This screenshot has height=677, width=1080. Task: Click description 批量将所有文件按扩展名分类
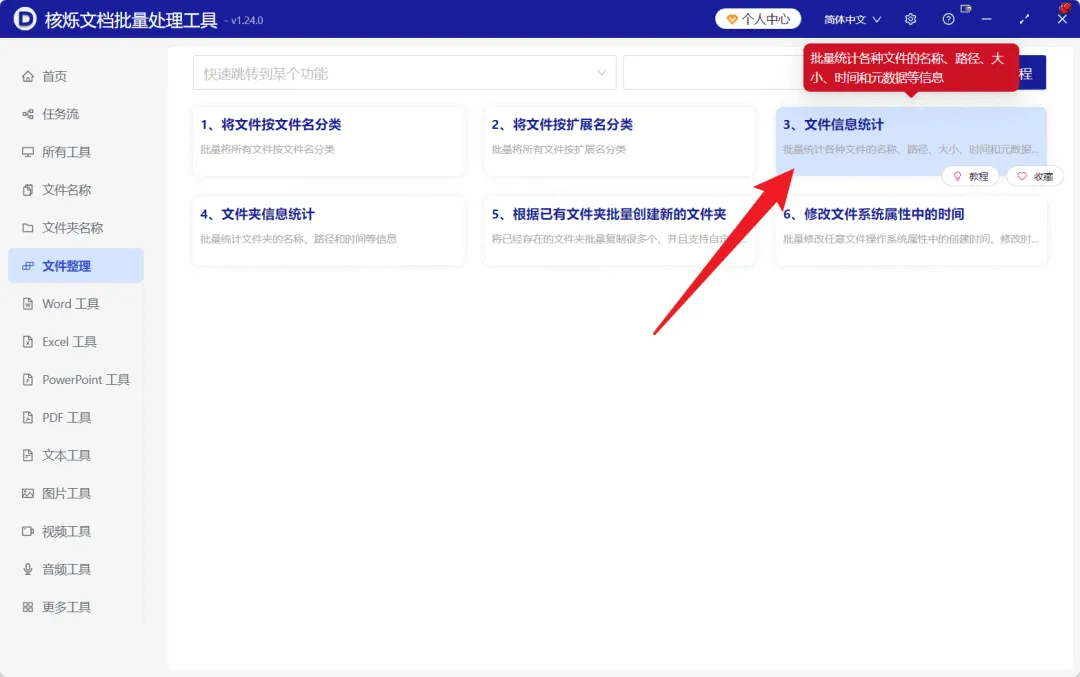(559, 149)
